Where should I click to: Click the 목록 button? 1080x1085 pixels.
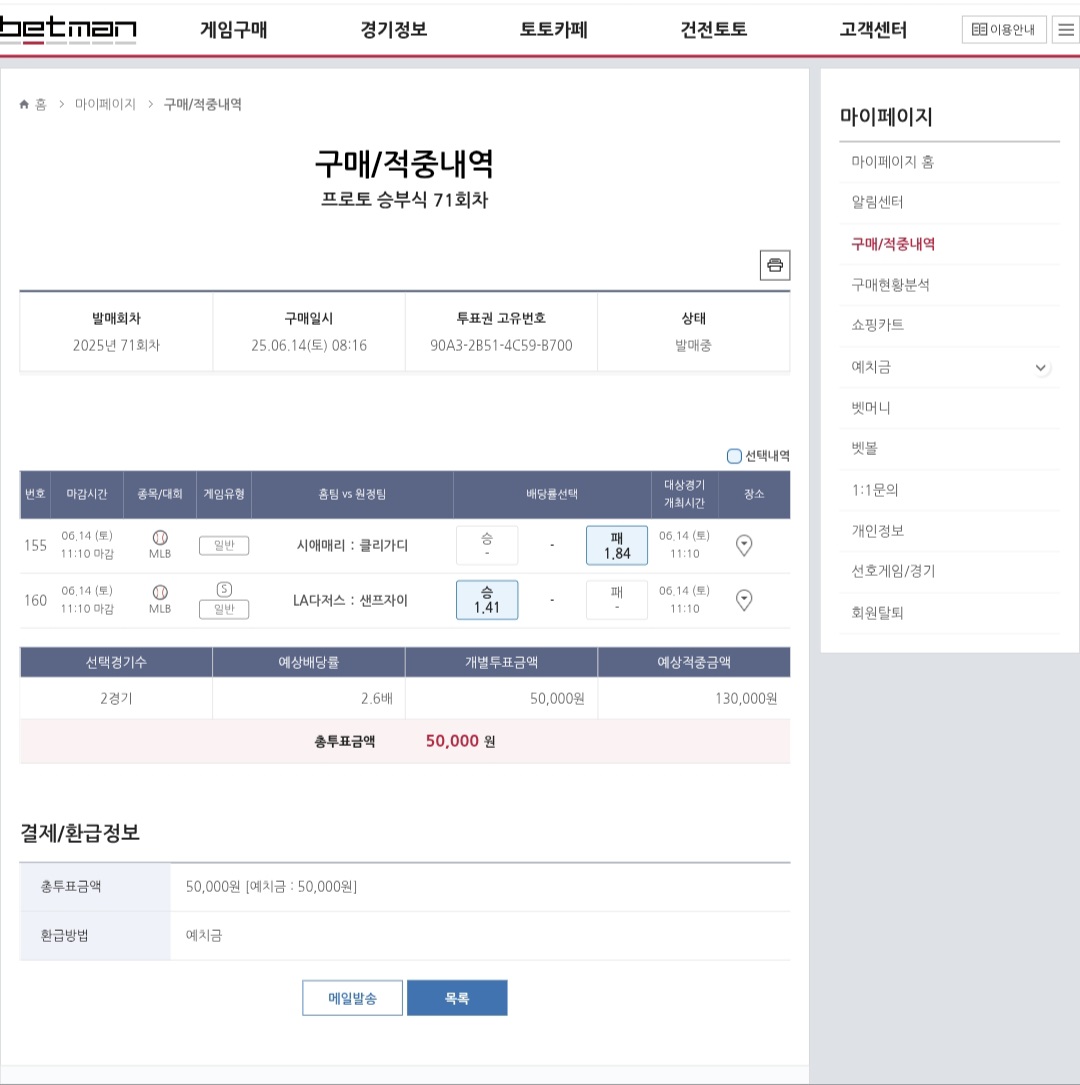(457, 998)
